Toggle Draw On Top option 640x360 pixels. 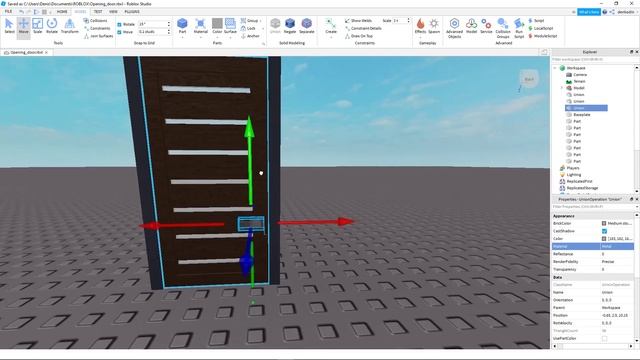click(x=359, y=36)
